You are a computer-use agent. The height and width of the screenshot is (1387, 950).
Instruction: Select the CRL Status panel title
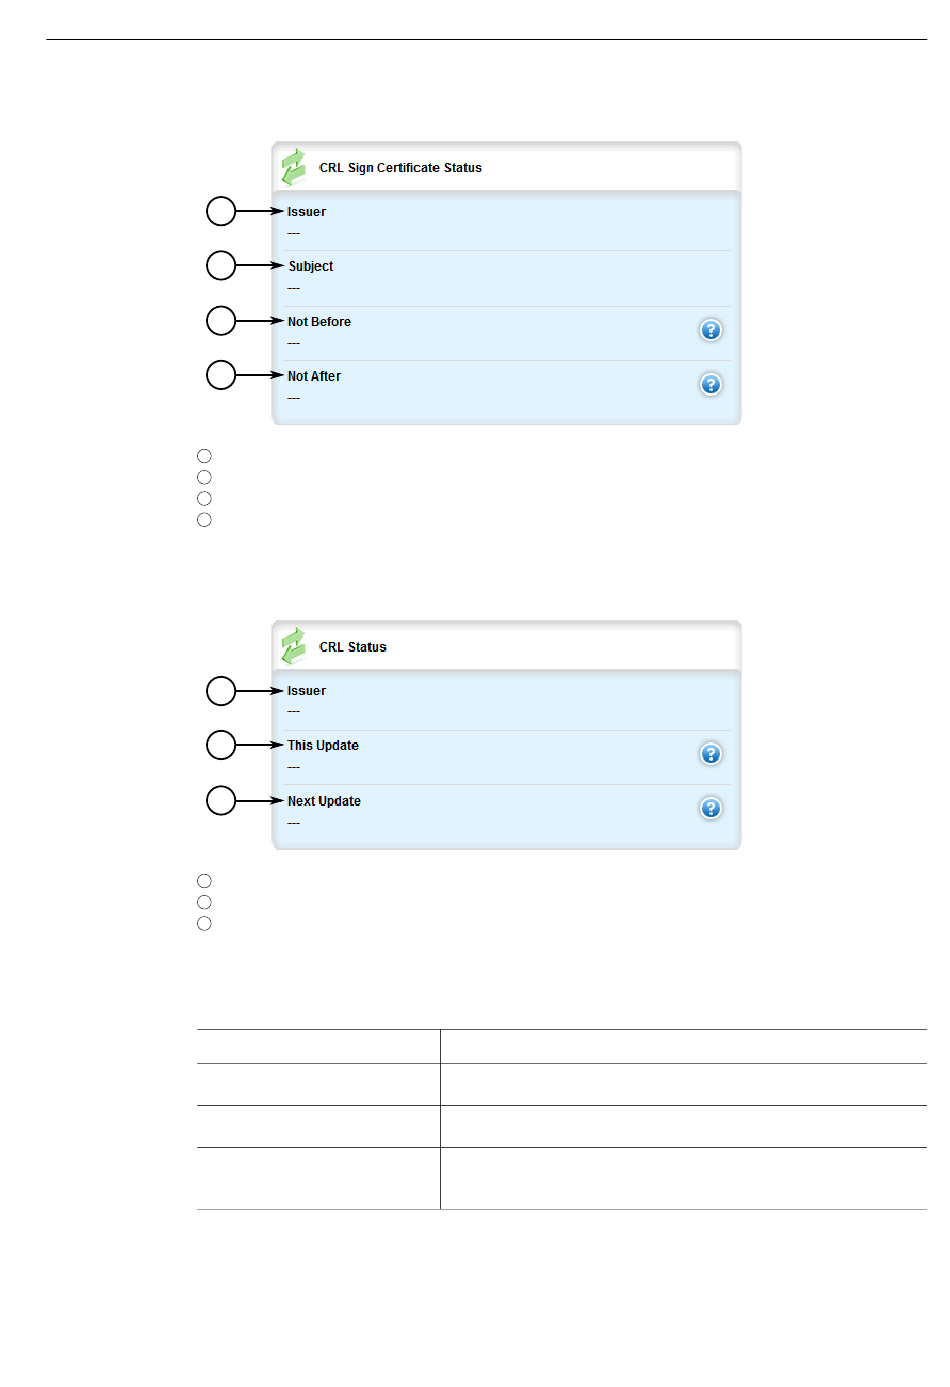coord(352,647)
